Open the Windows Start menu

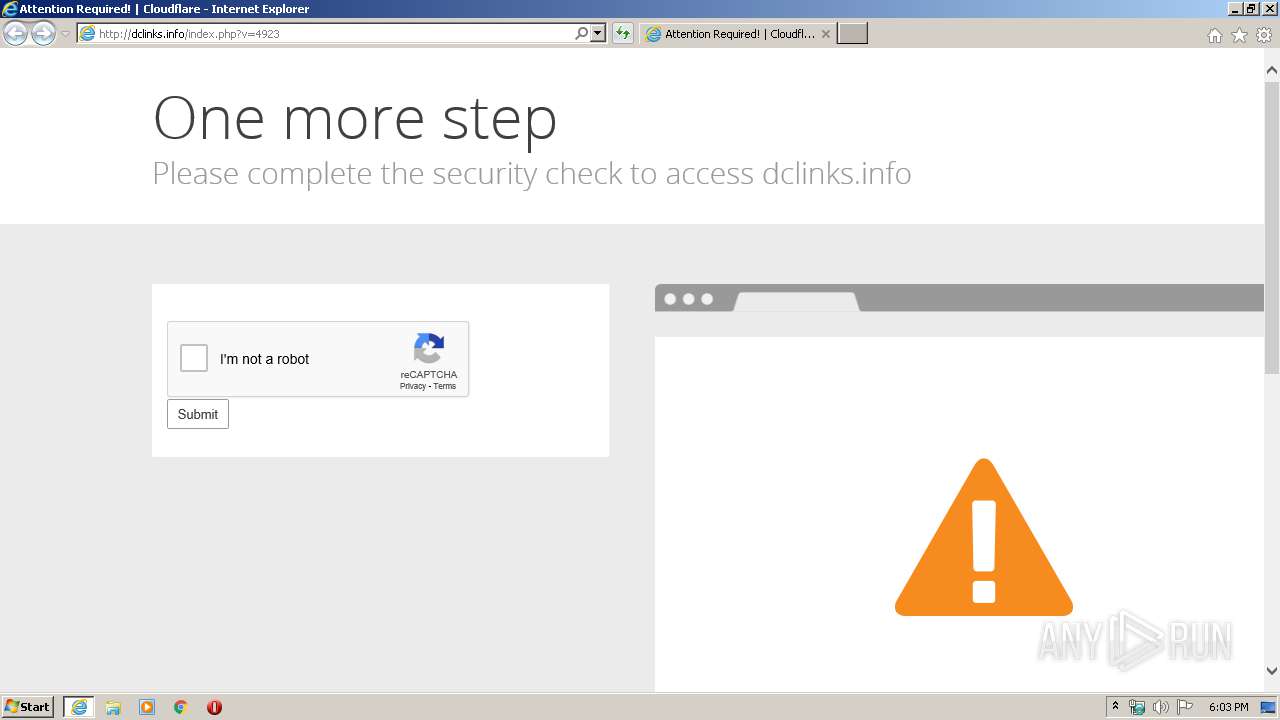click(28, 706)
